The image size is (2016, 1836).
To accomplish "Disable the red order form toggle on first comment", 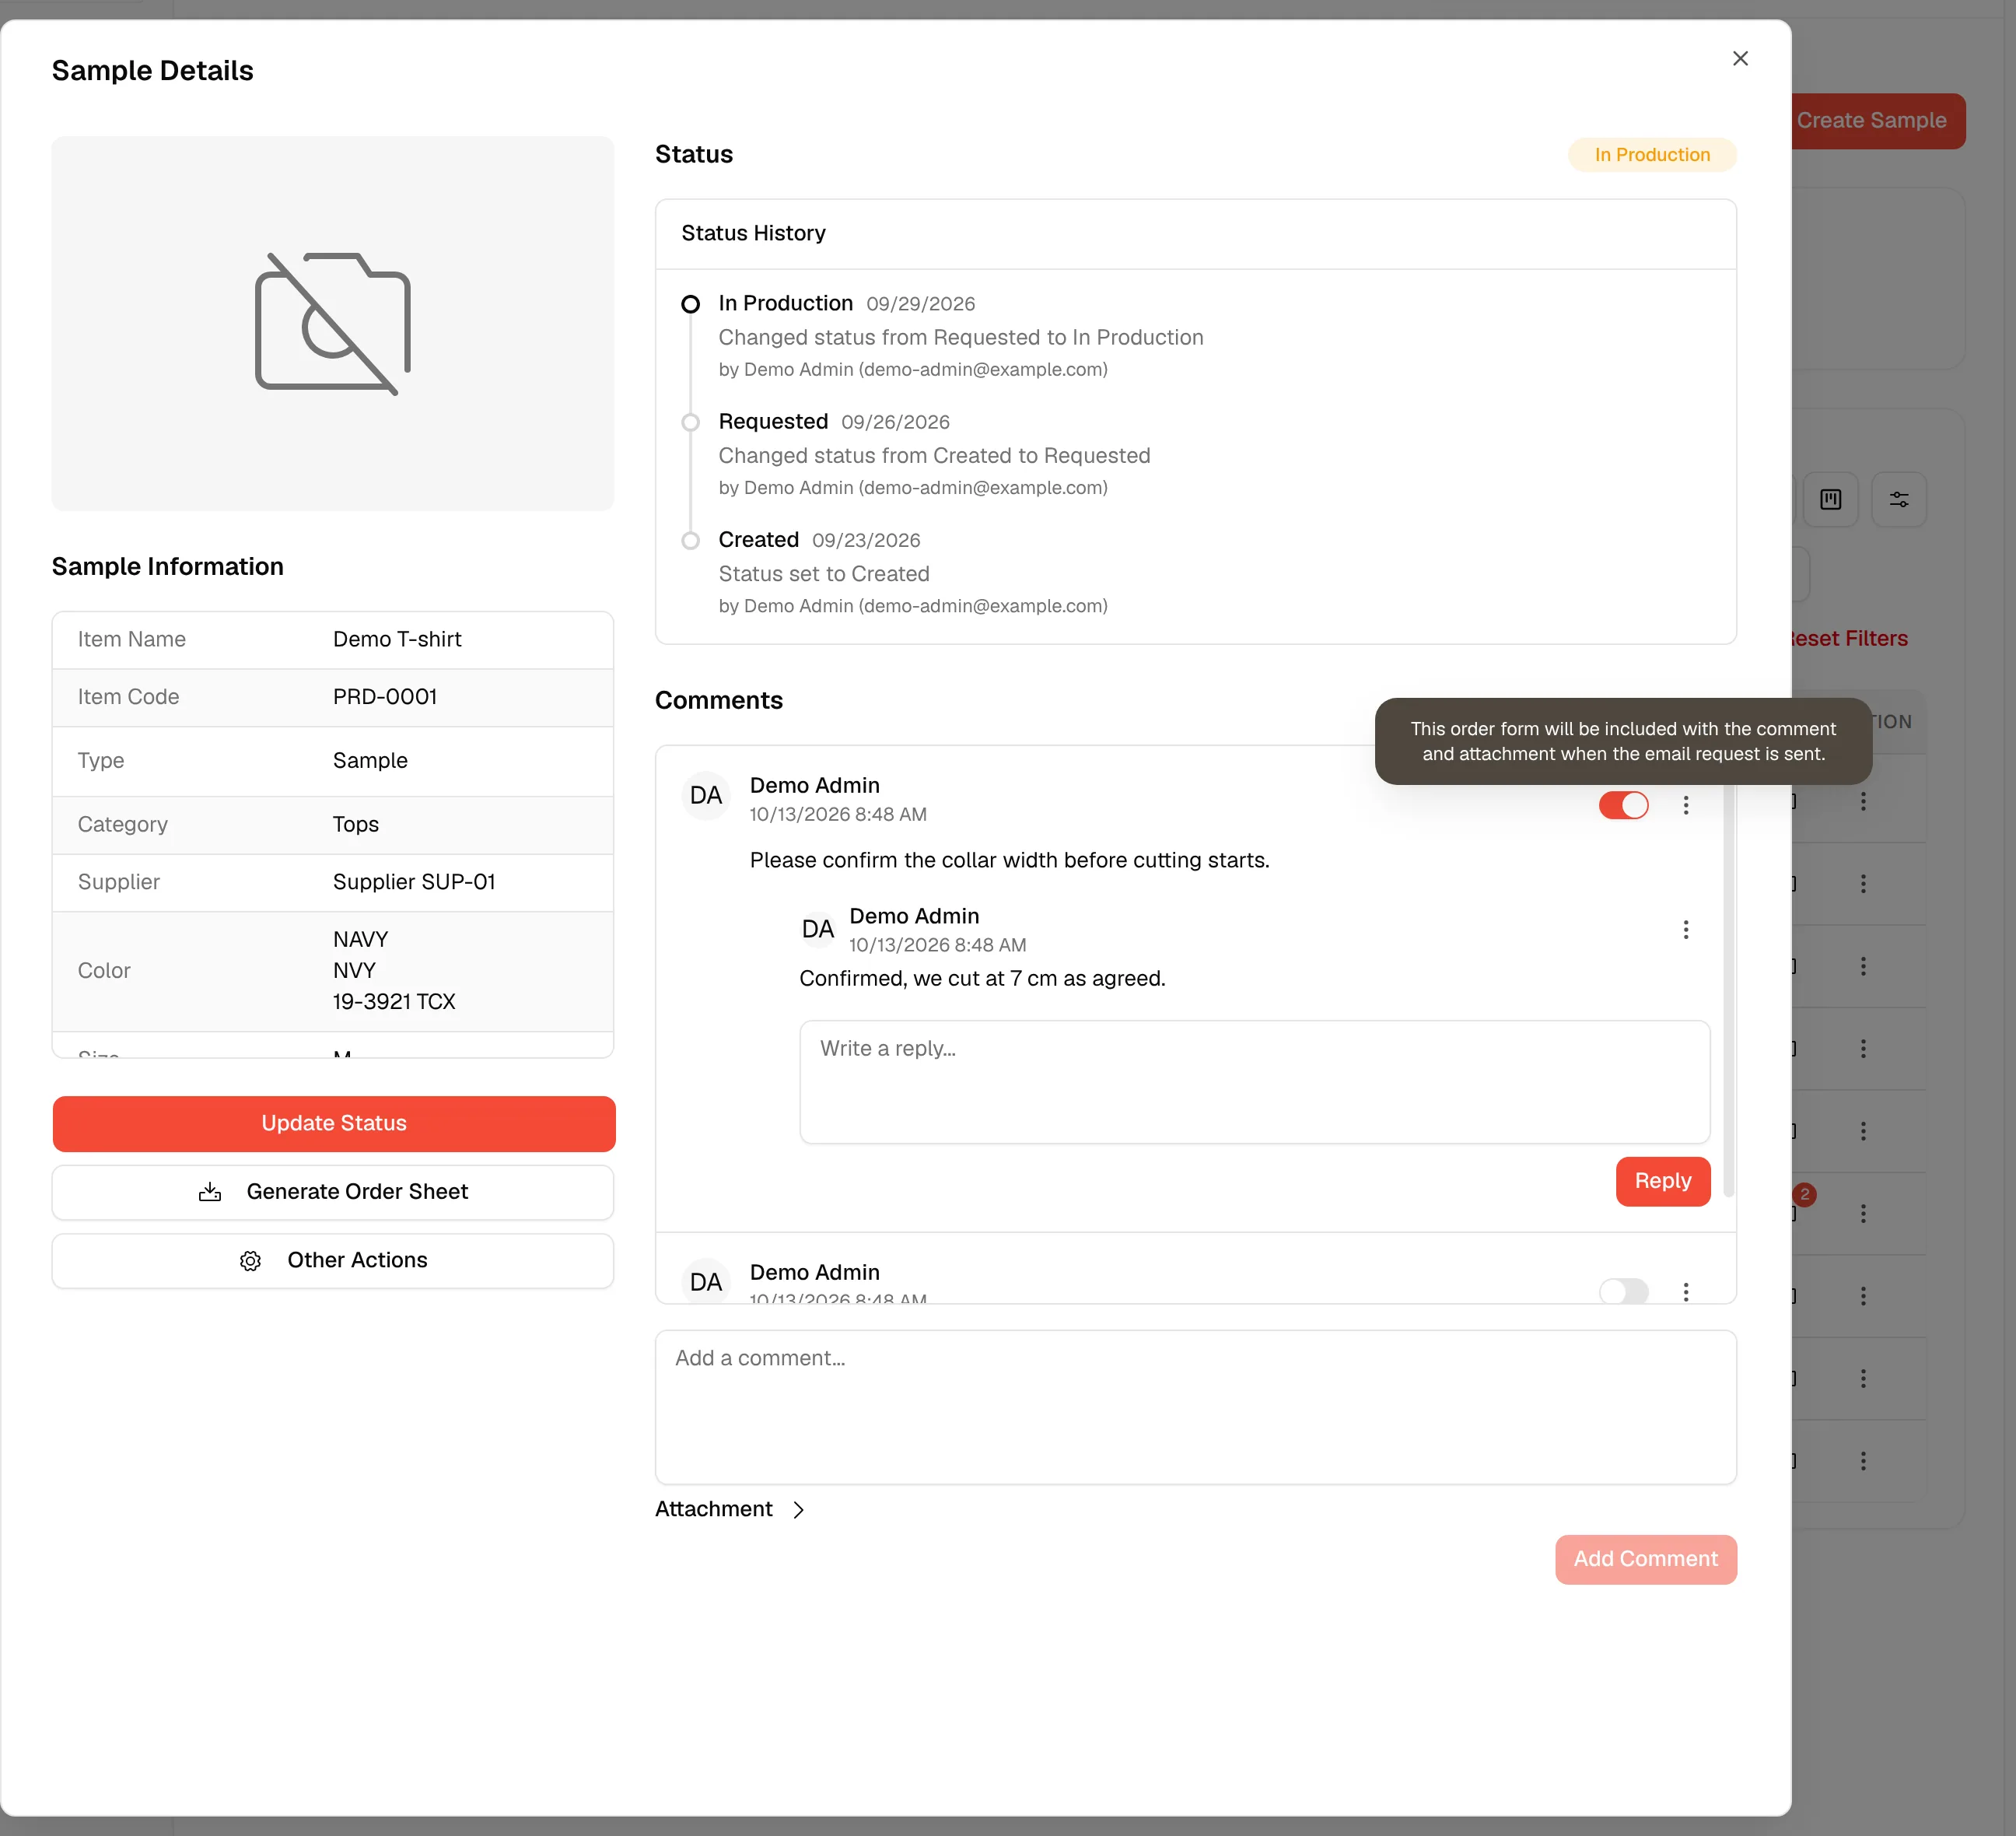I will [x=1623, y=805].
